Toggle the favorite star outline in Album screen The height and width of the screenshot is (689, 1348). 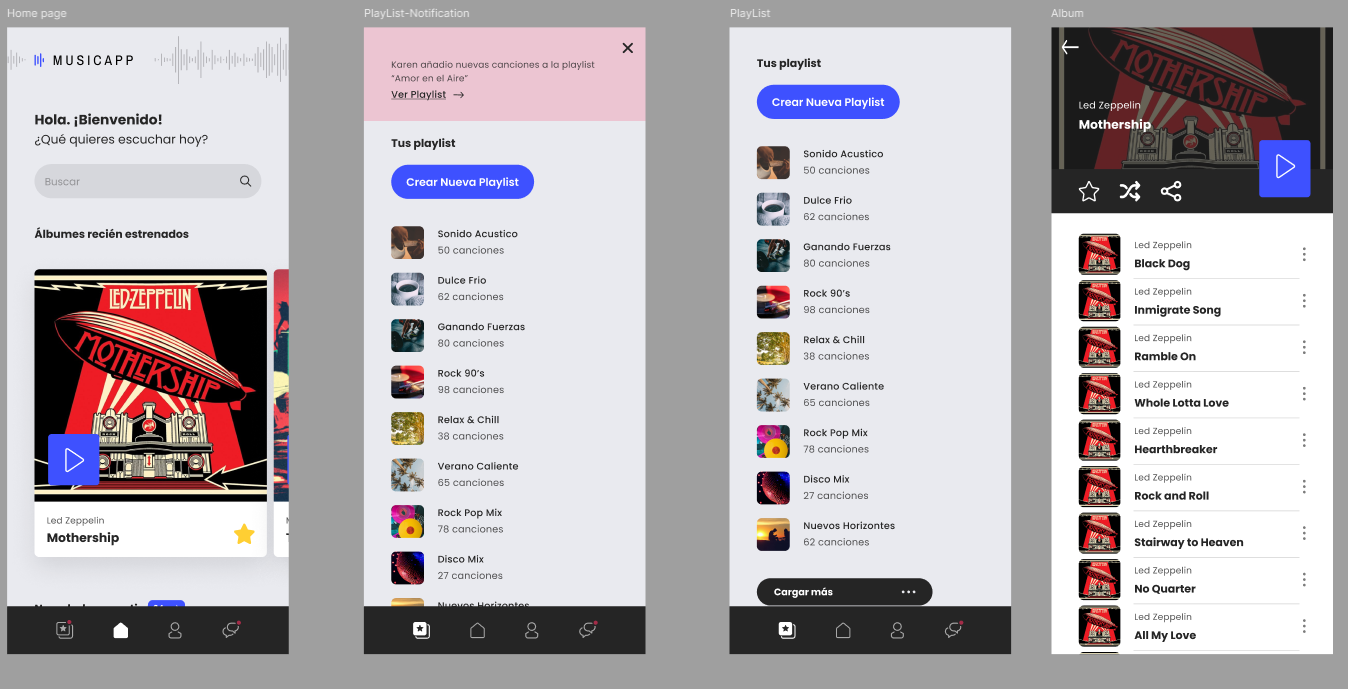tap(1089, 191)
